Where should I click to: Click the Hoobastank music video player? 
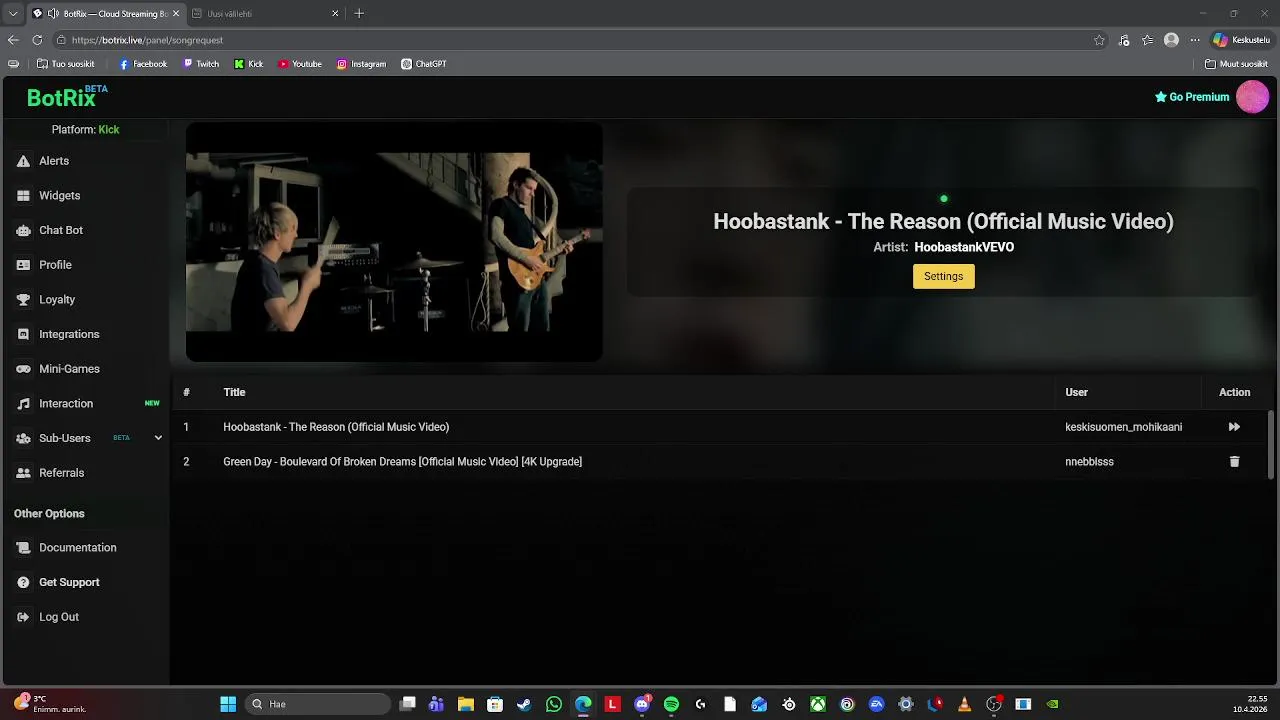(x=394, y=242)
